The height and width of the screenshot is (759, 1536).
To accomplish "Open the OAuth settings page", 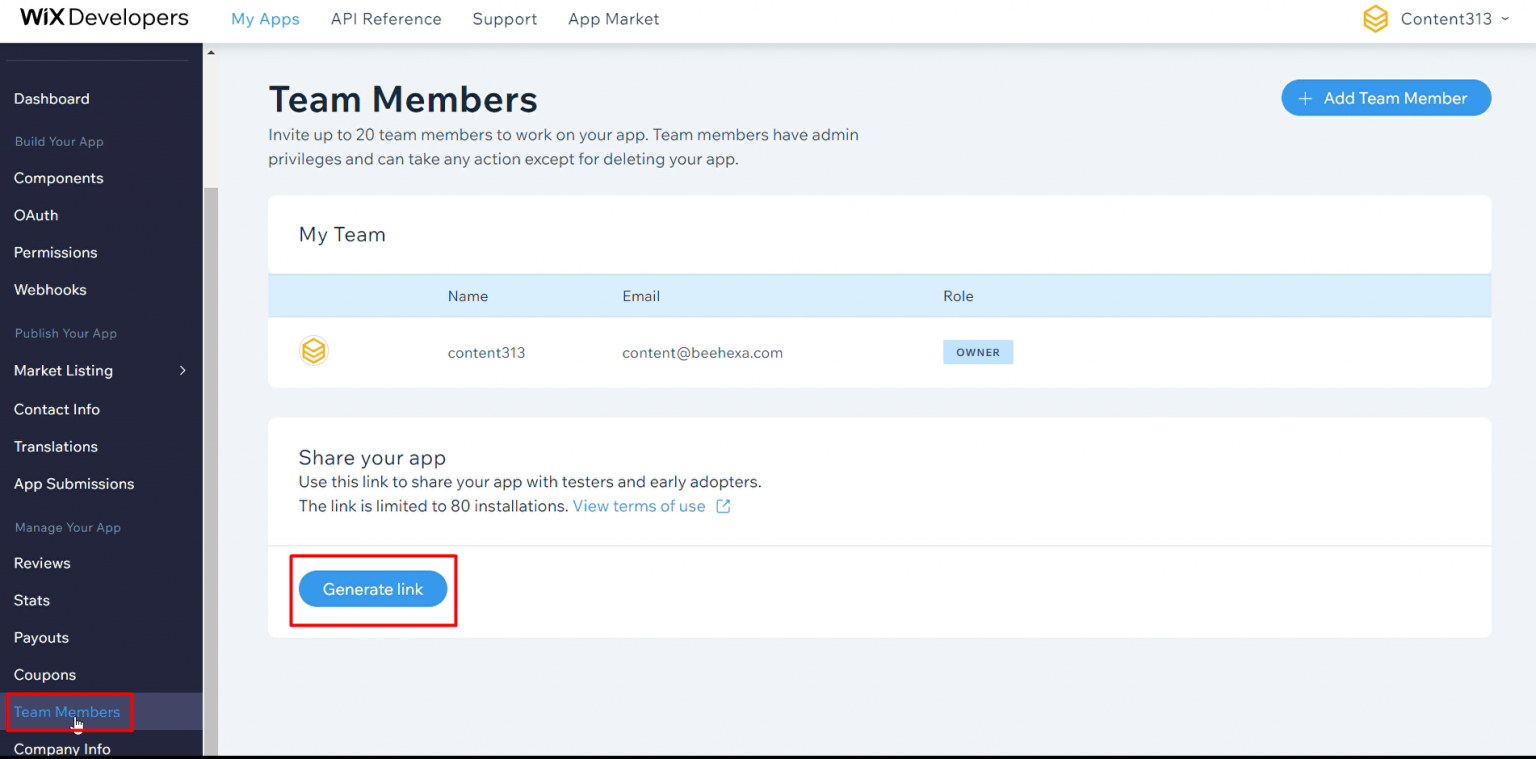I will coord(36,215).
